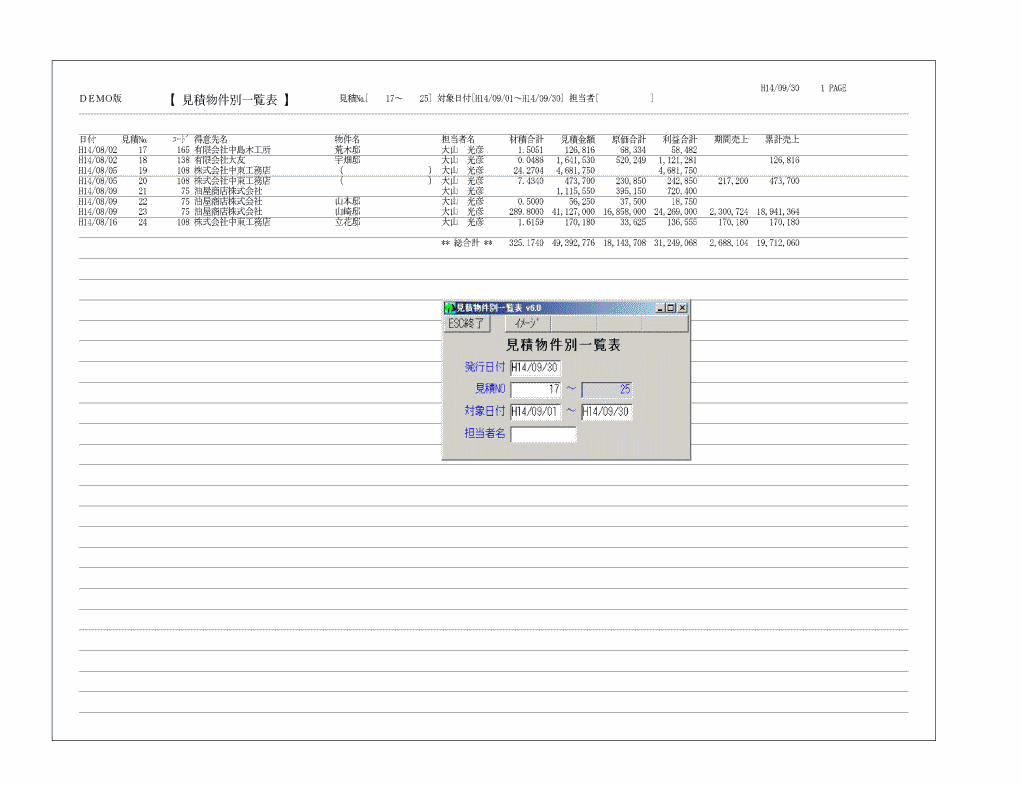Click grand total profit 31,249,068
The image size is (1021, 786).
coord(676,243)
